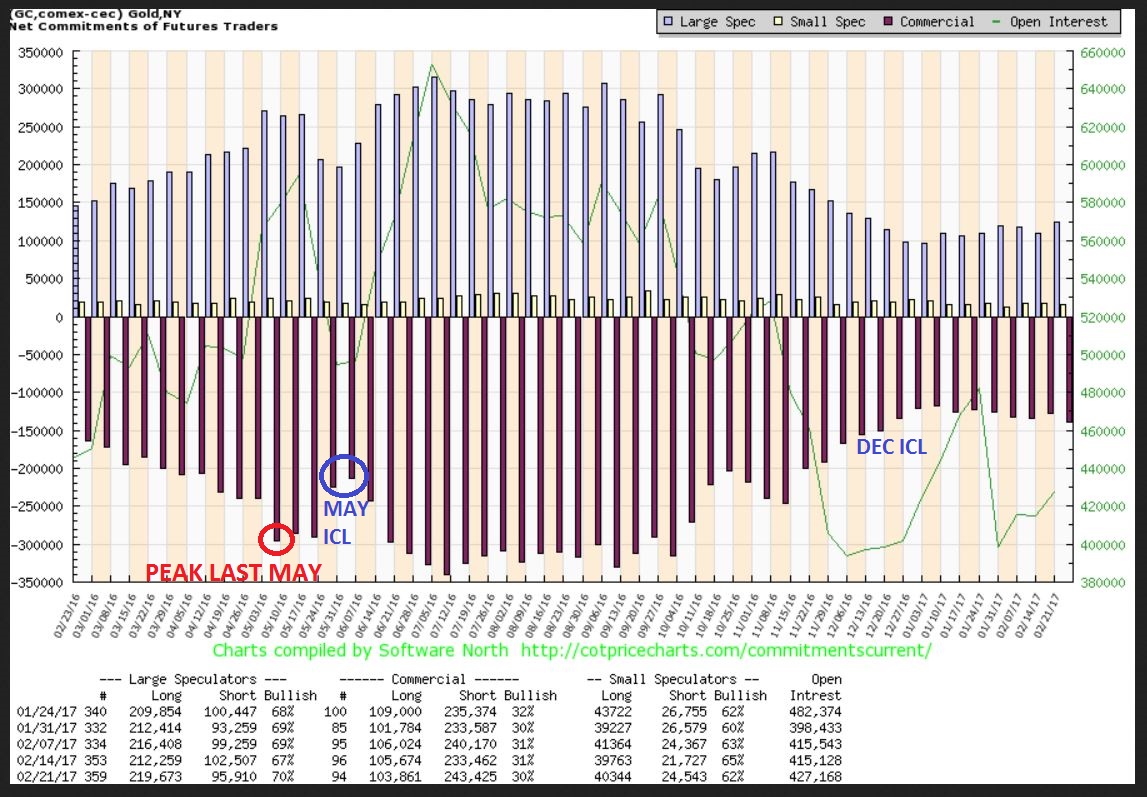This screenshot has width=1147, height=797.
Task: Click the 01/24/17 row date in table
Action: pos(43,712)
